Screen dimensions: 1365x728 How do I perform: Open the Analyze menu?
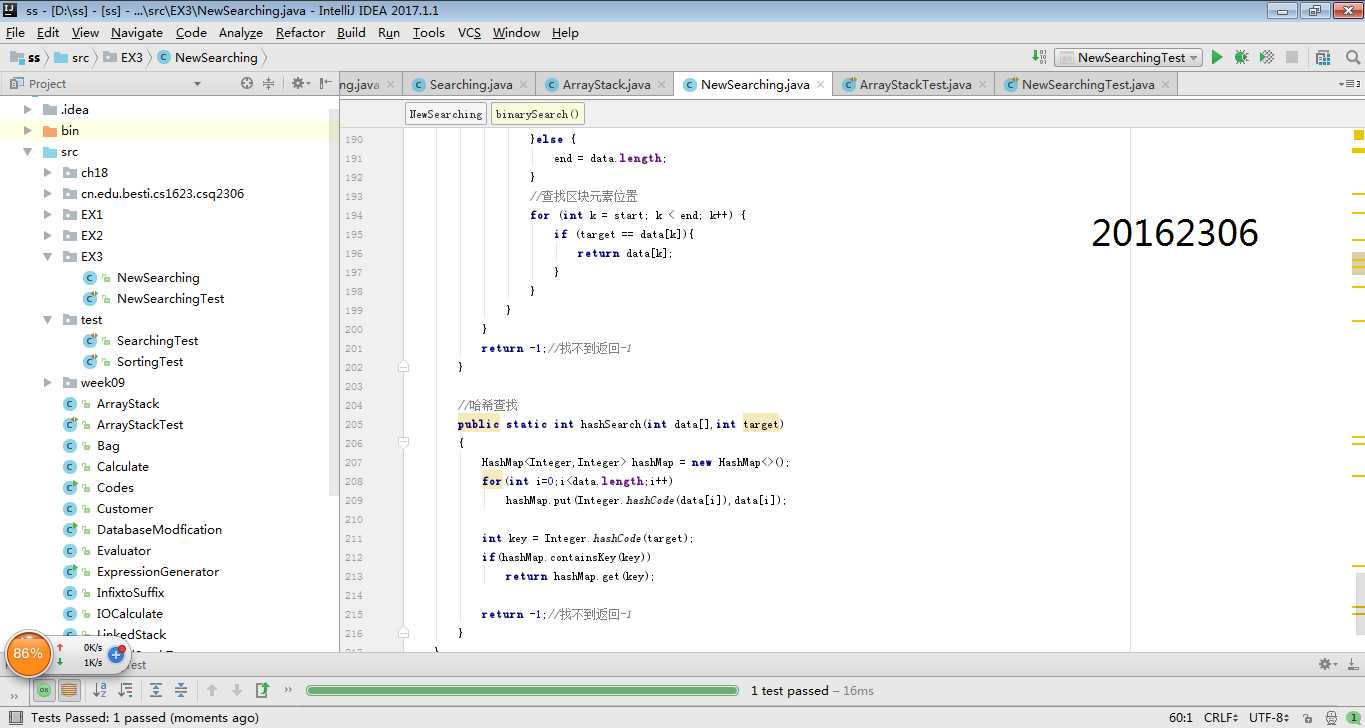pos(240,33)
